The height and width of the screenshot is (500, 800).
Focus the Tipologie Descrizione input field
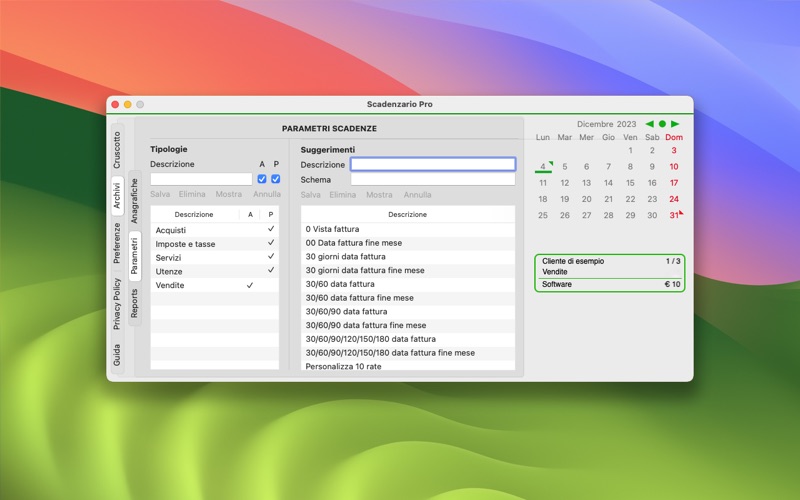pos(201,179)
